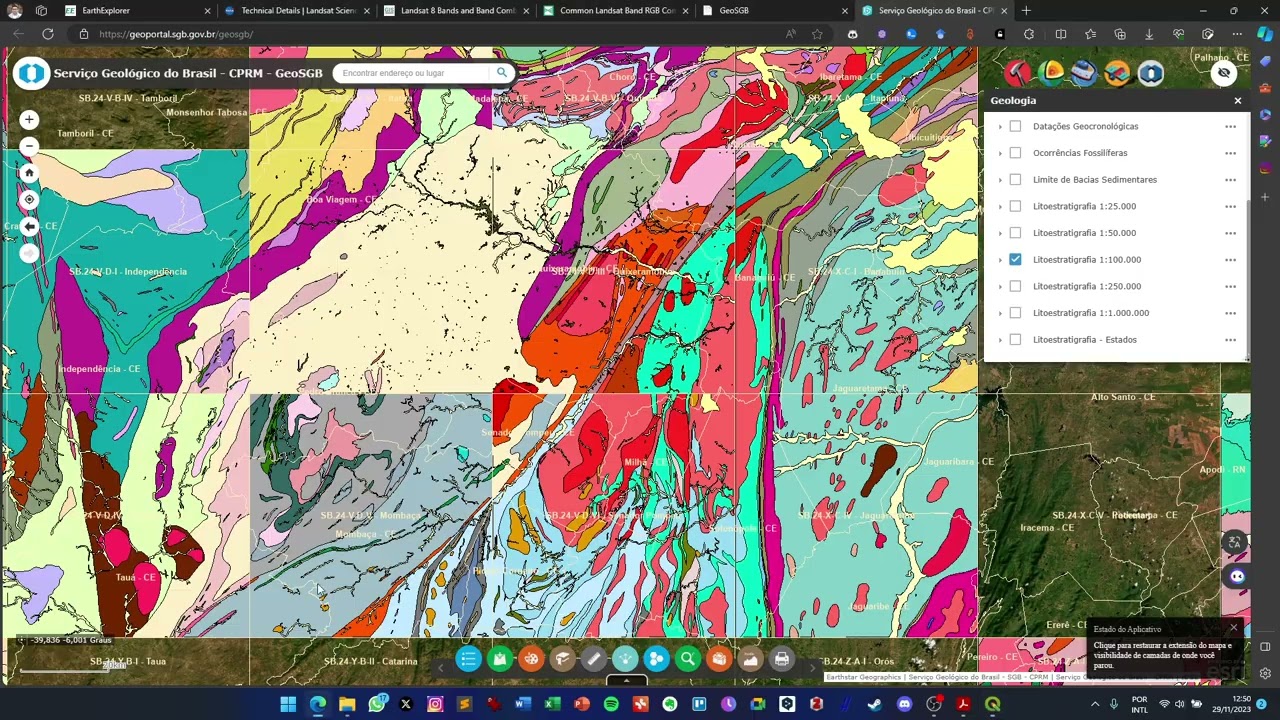Check the Limite de Bacias Sedimentares layer
Screen dimensions: 1280x720
point(1015,180)
